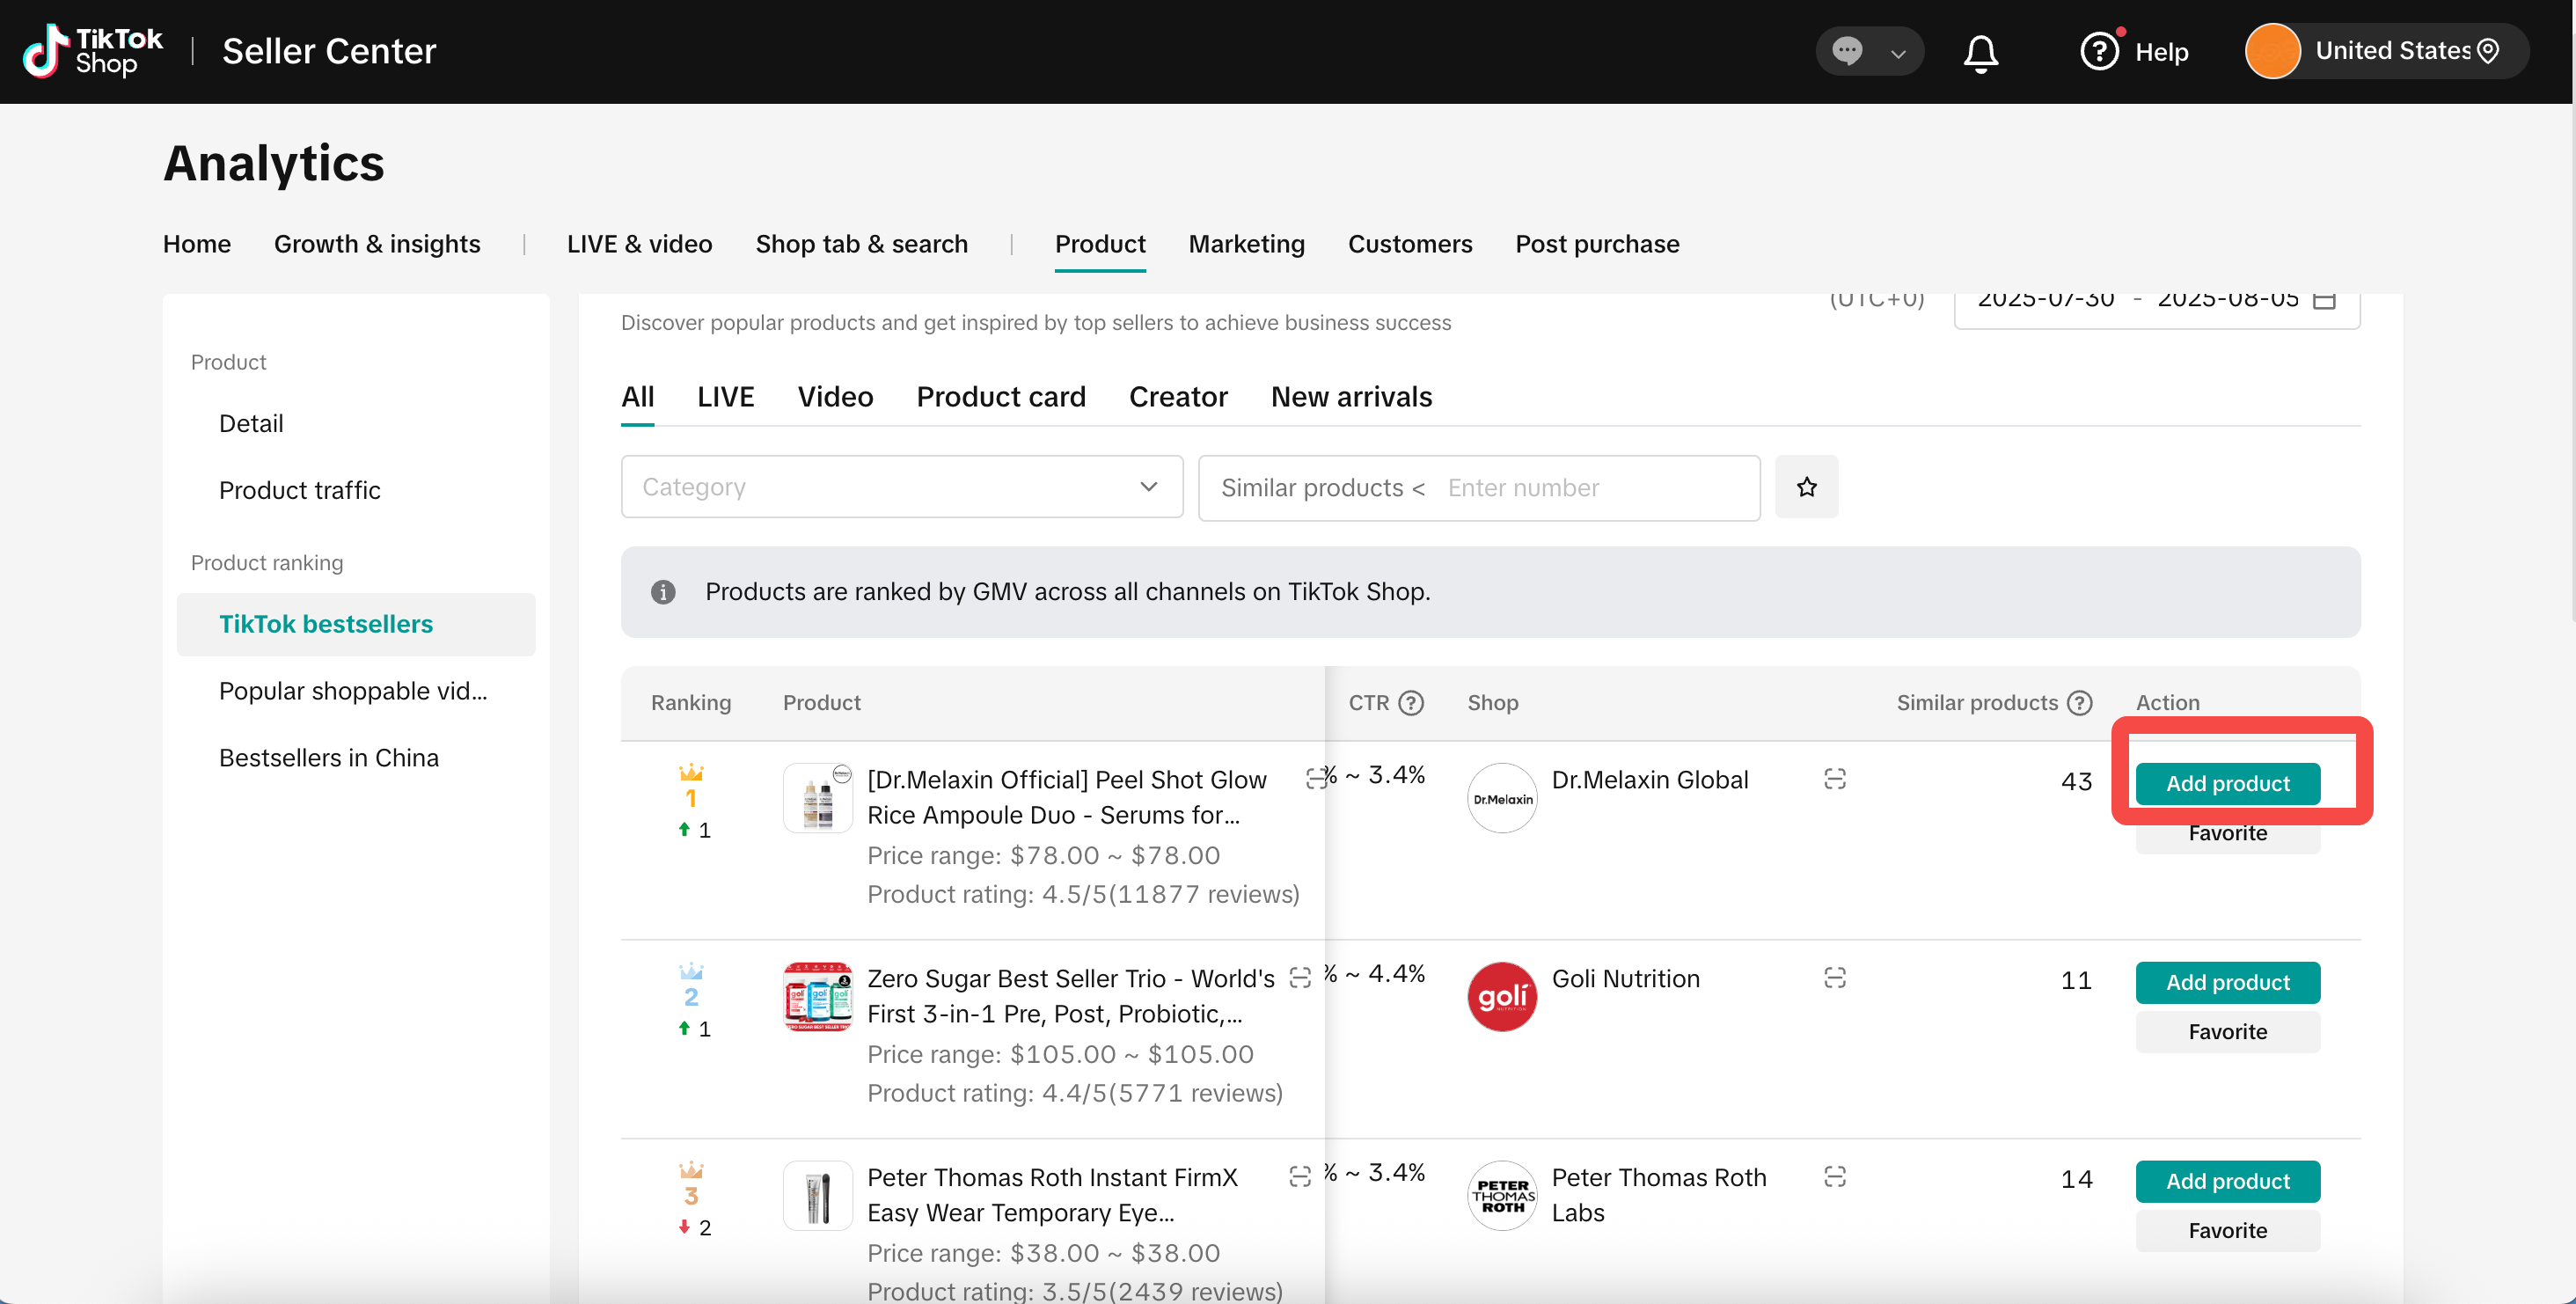Open Bestsellers in China from the sidebar
The height and width of the screenshot is (1304, 2576).
[x=328, y=758]
